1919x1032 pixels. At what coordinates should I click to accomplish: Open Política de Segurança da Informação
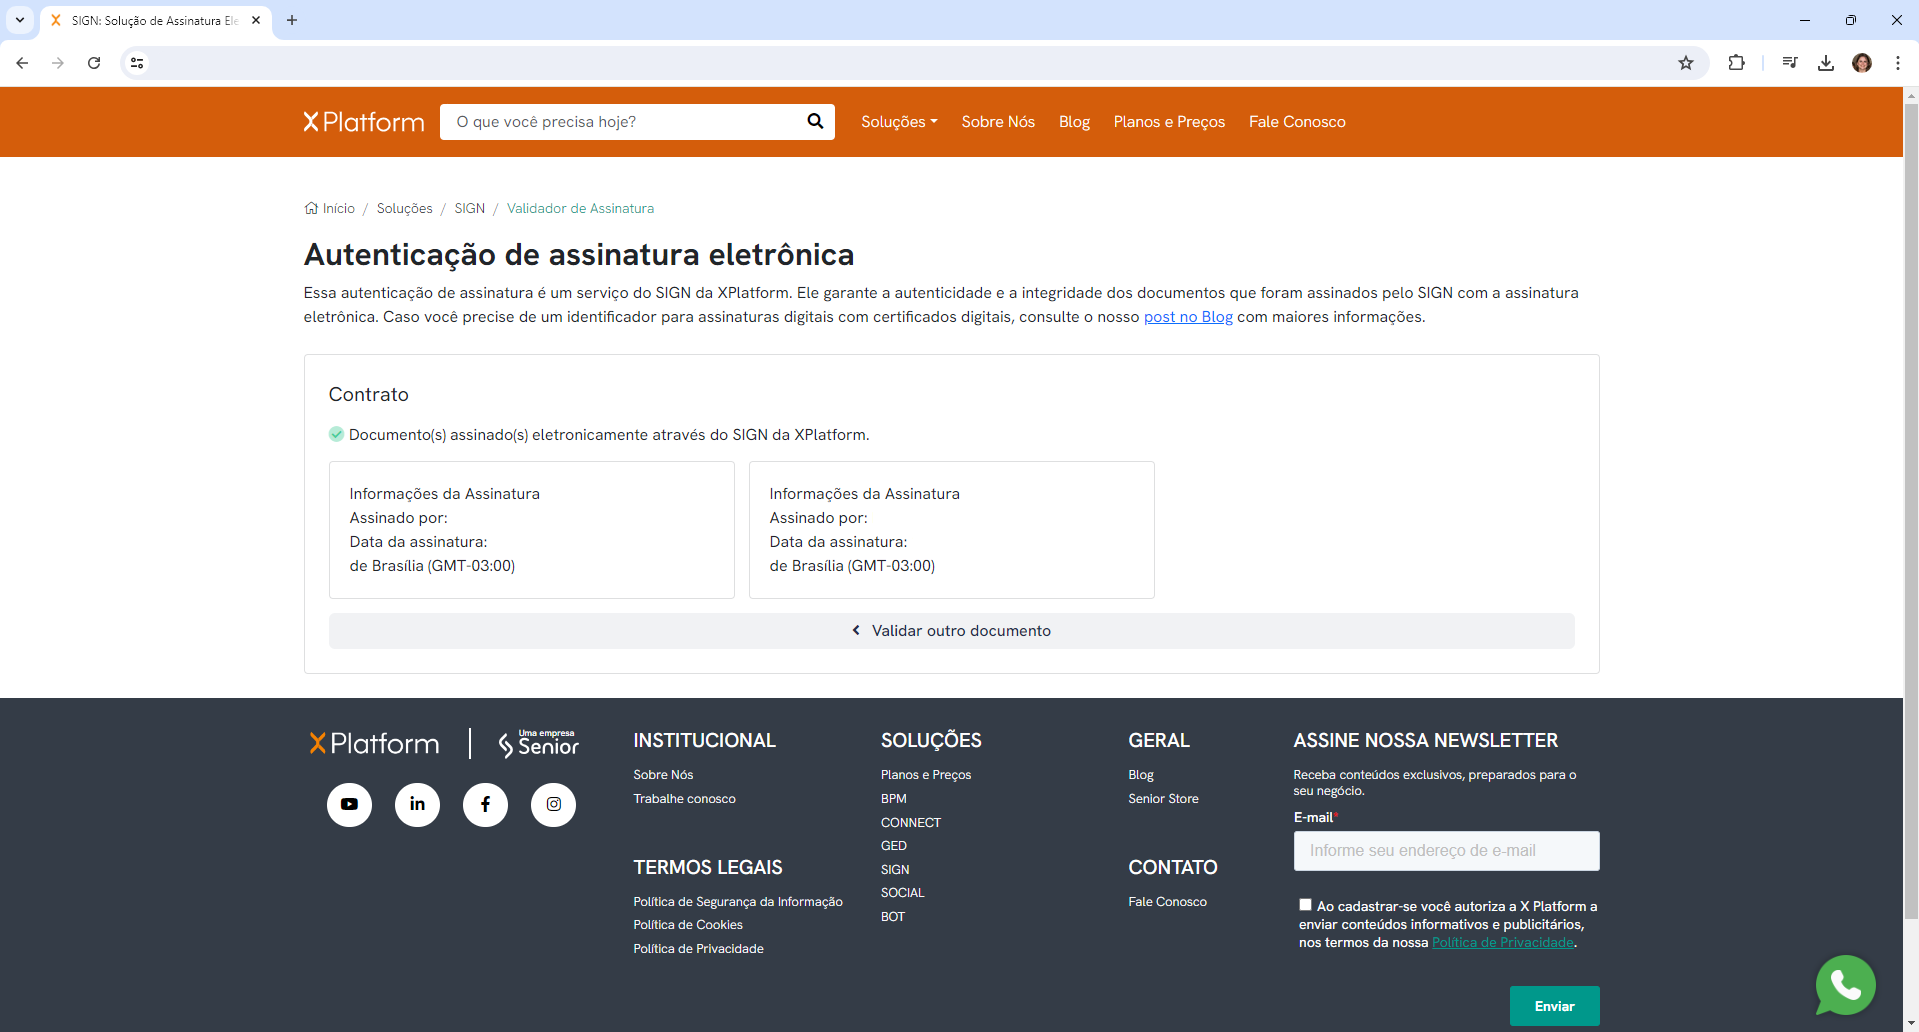click(738, 902)
